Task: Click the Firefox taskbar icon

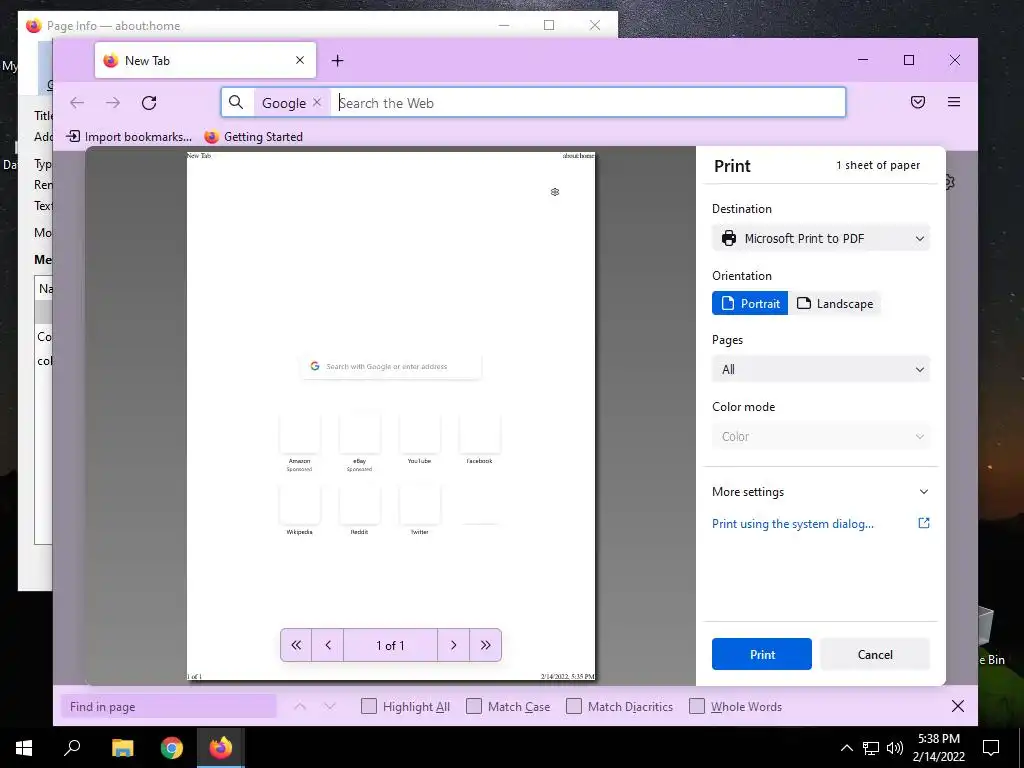Action: tap(221, 748)
